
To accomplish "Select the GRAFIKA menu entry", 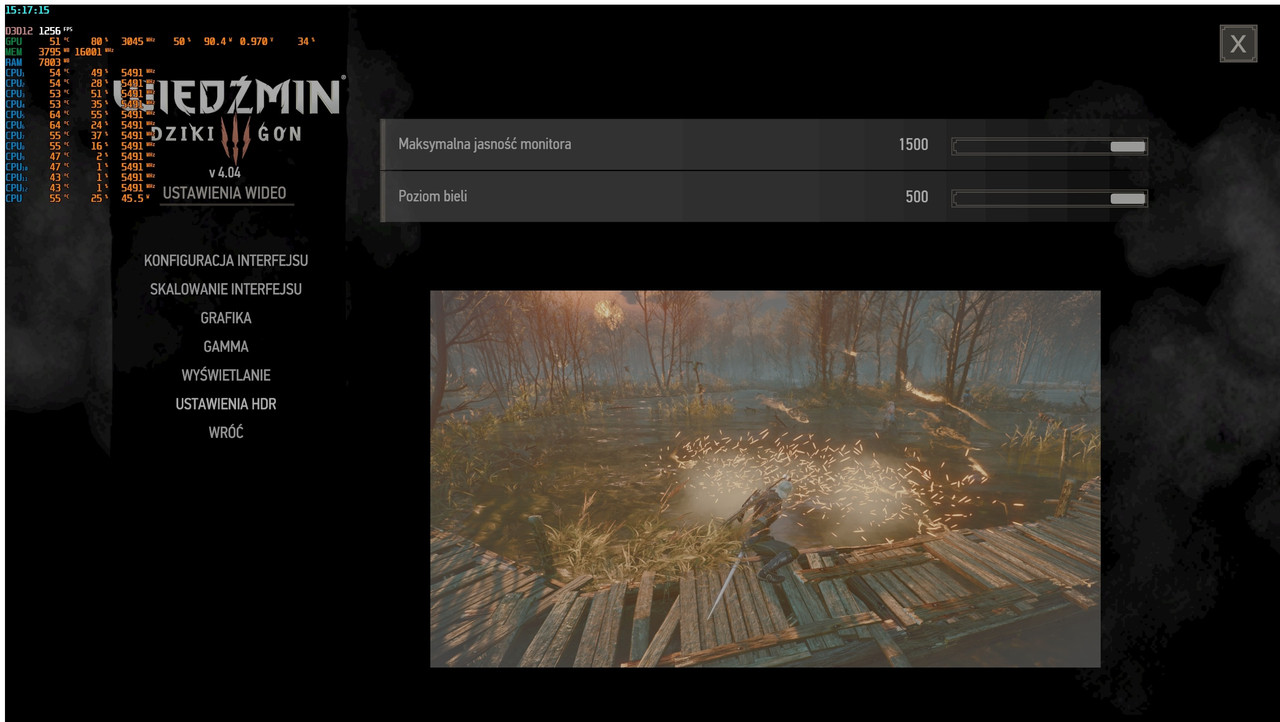I will 225,317.
